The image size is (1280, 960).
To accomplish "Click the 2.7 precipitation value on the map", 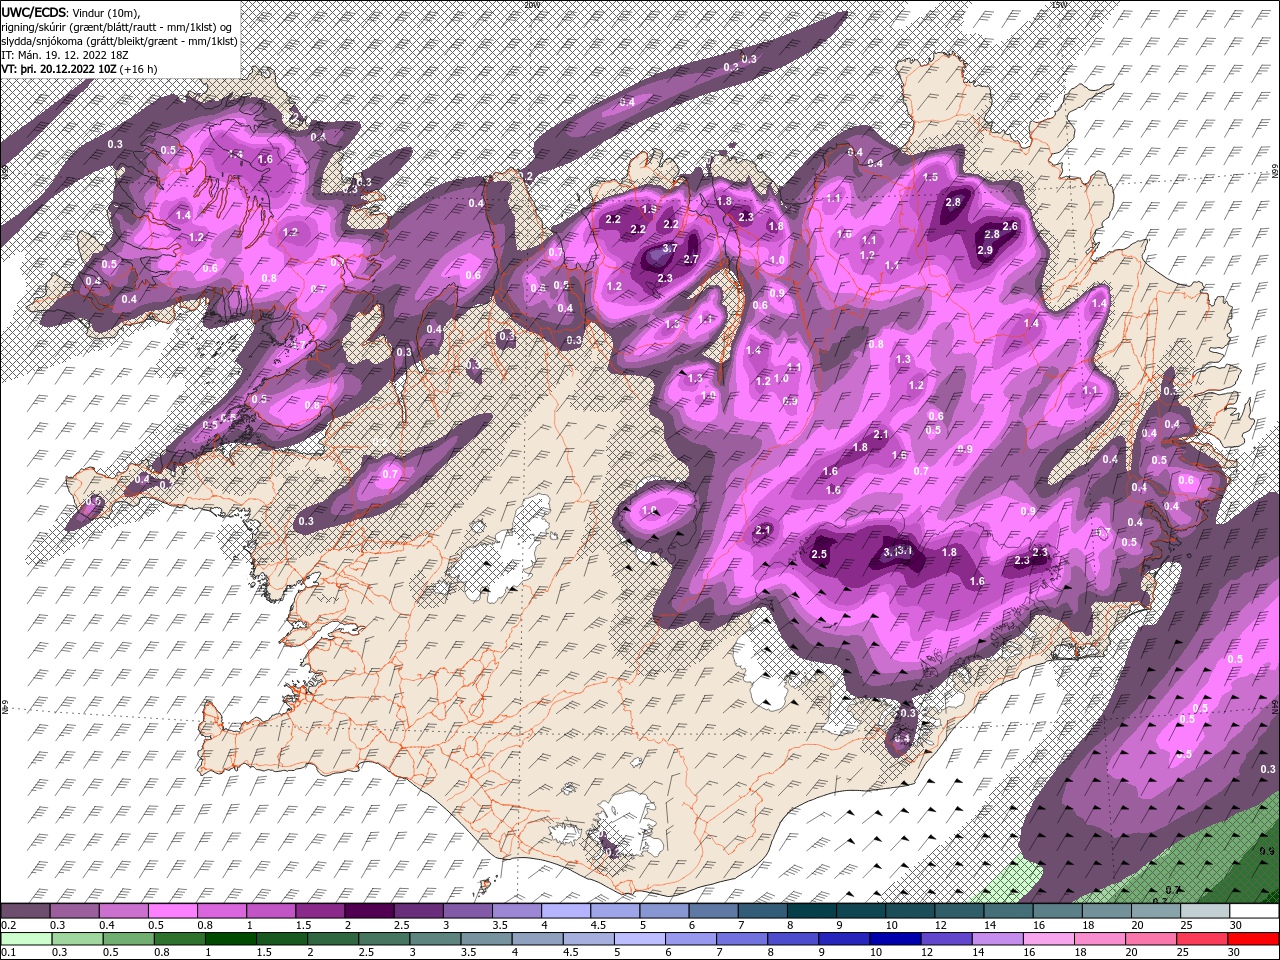I will [690, 259].
